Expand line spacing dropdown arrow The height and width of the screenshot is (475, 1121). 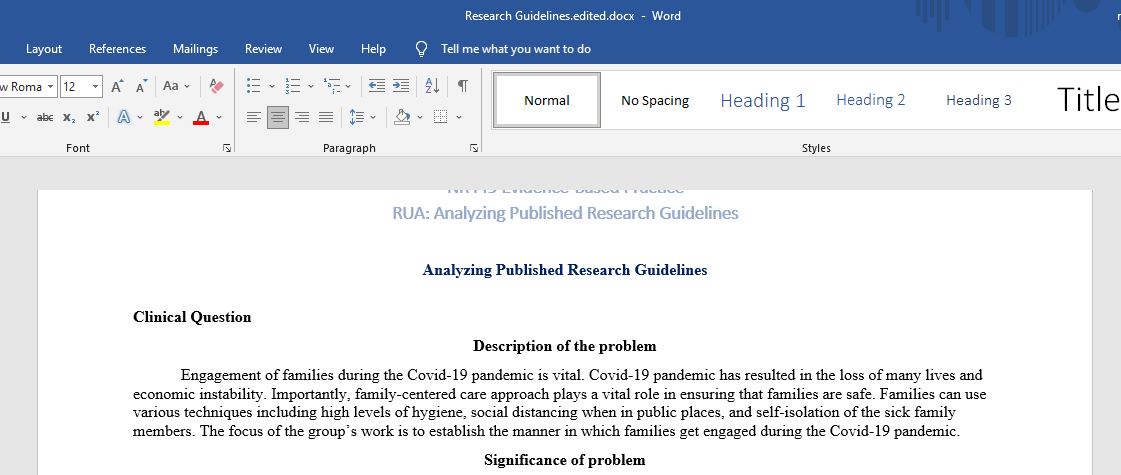coord(373,117)
